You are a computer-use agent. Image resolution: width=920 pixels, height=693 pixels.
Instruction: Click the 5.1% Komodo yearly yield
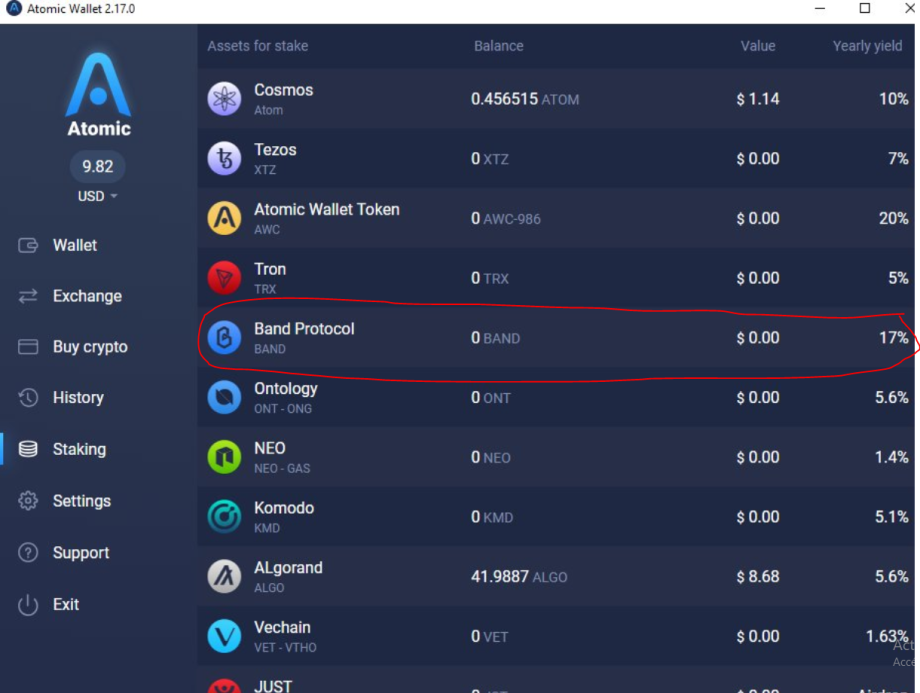pos(892,517)
